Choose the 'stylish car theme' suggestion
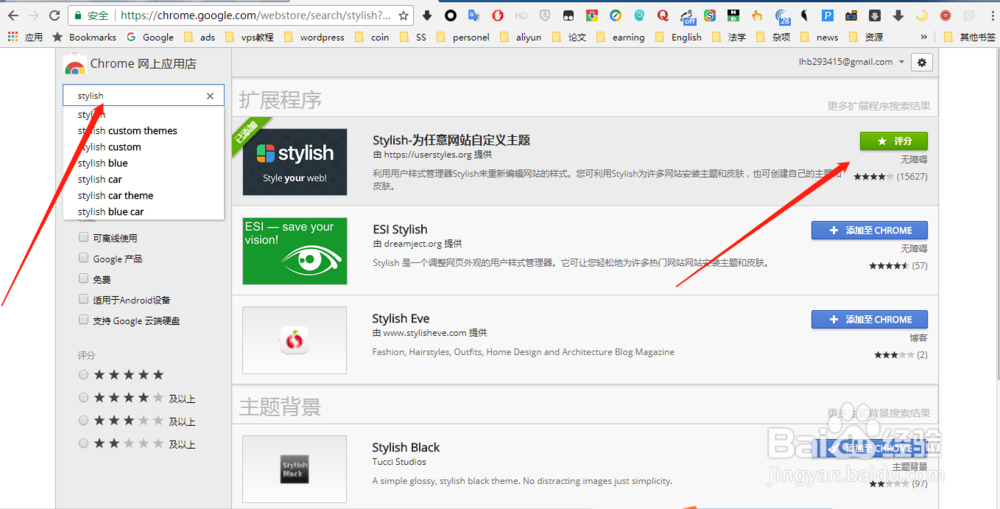The height and width of the screenshot is (509, 1000). [143, 195]
